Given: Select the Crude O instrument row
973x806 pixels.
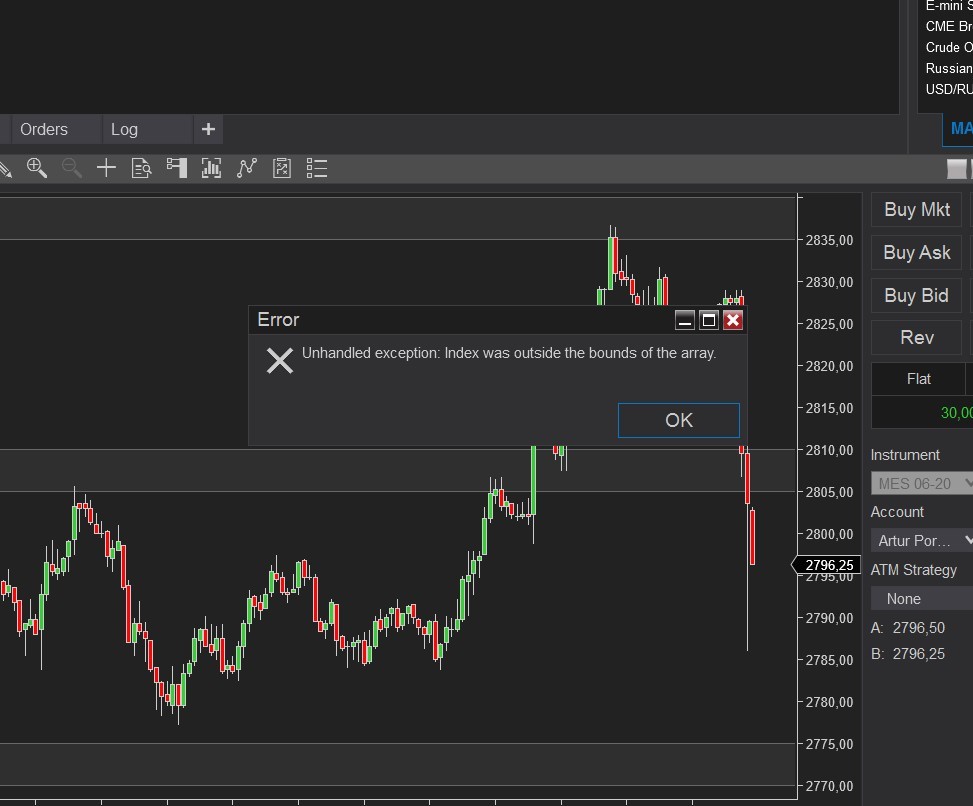Looking at the screenshot, I should click(949, 47).
